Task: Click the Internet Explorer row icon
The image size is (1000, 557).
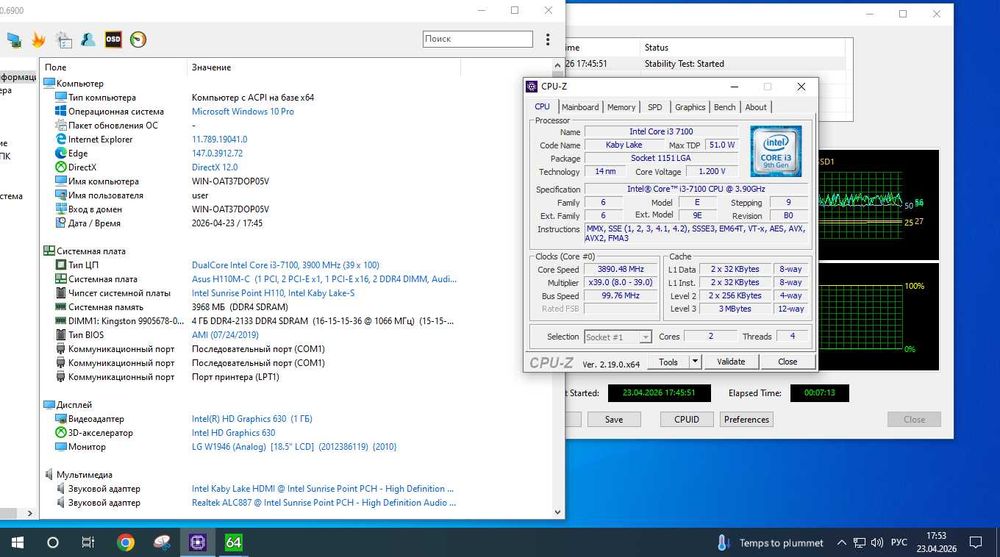Action: pos(61,139)
